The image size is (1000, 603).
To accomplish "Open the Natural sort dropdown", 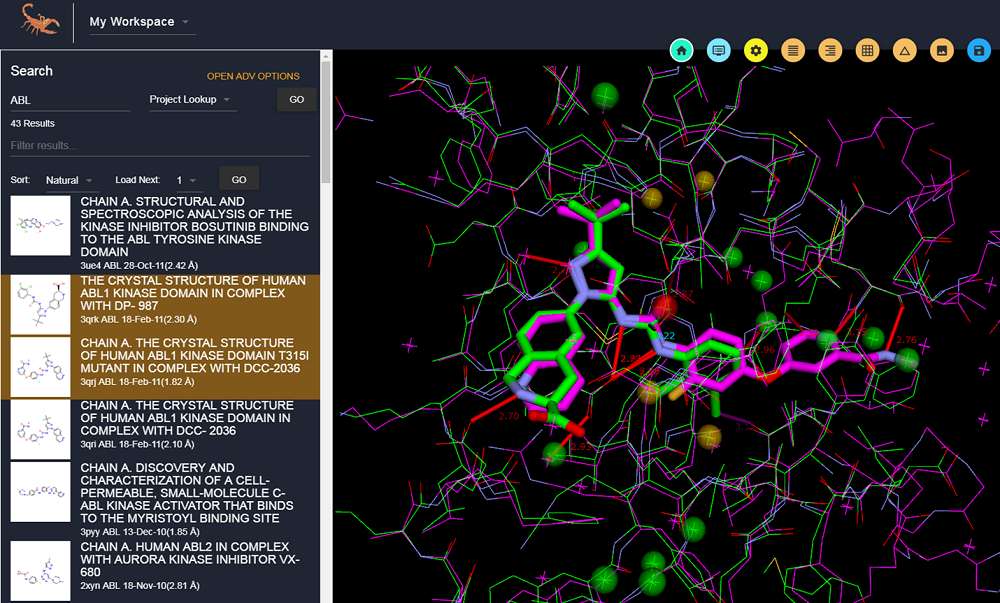I will pyautogui.click(x=71, y=180).
